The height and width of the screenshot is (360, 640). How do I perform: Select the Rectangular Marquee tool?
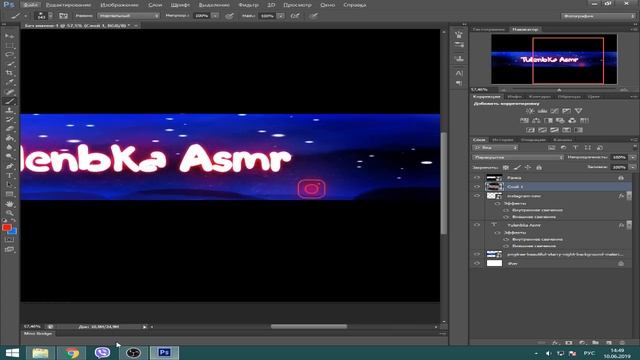[9, 45]
